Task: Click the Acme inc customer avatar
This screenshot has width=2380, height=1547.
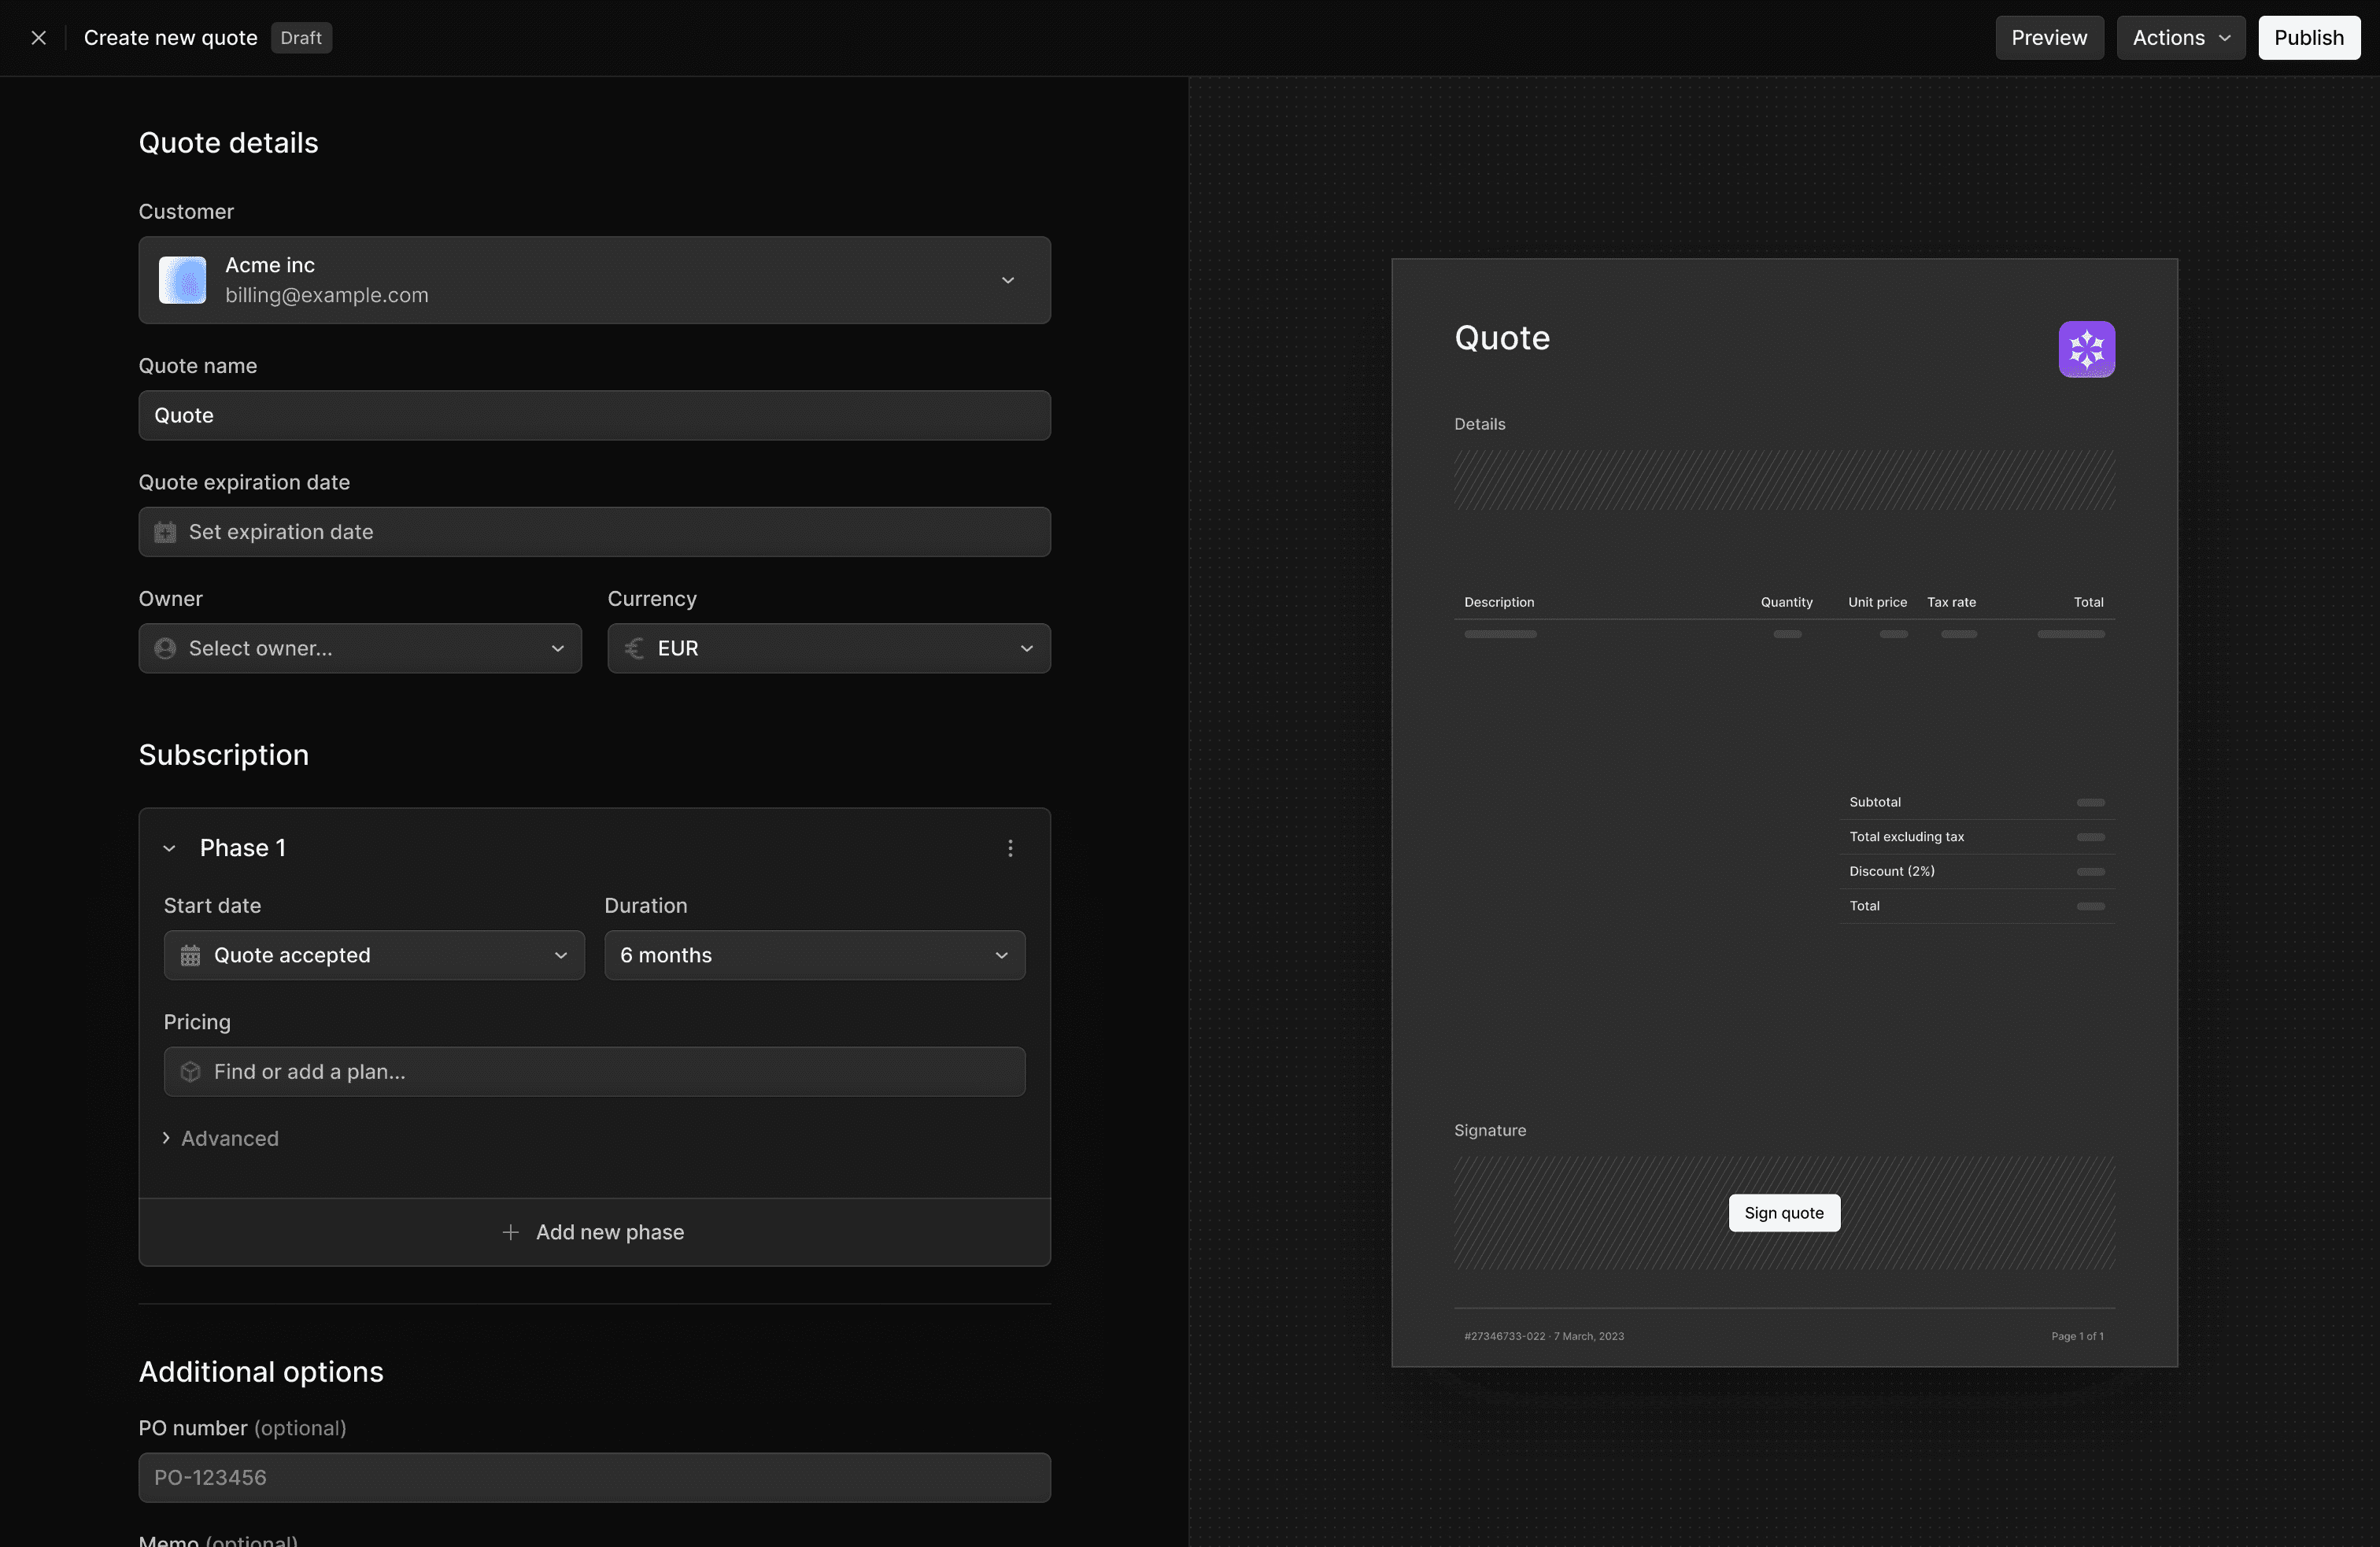Action: click(183, 280)
